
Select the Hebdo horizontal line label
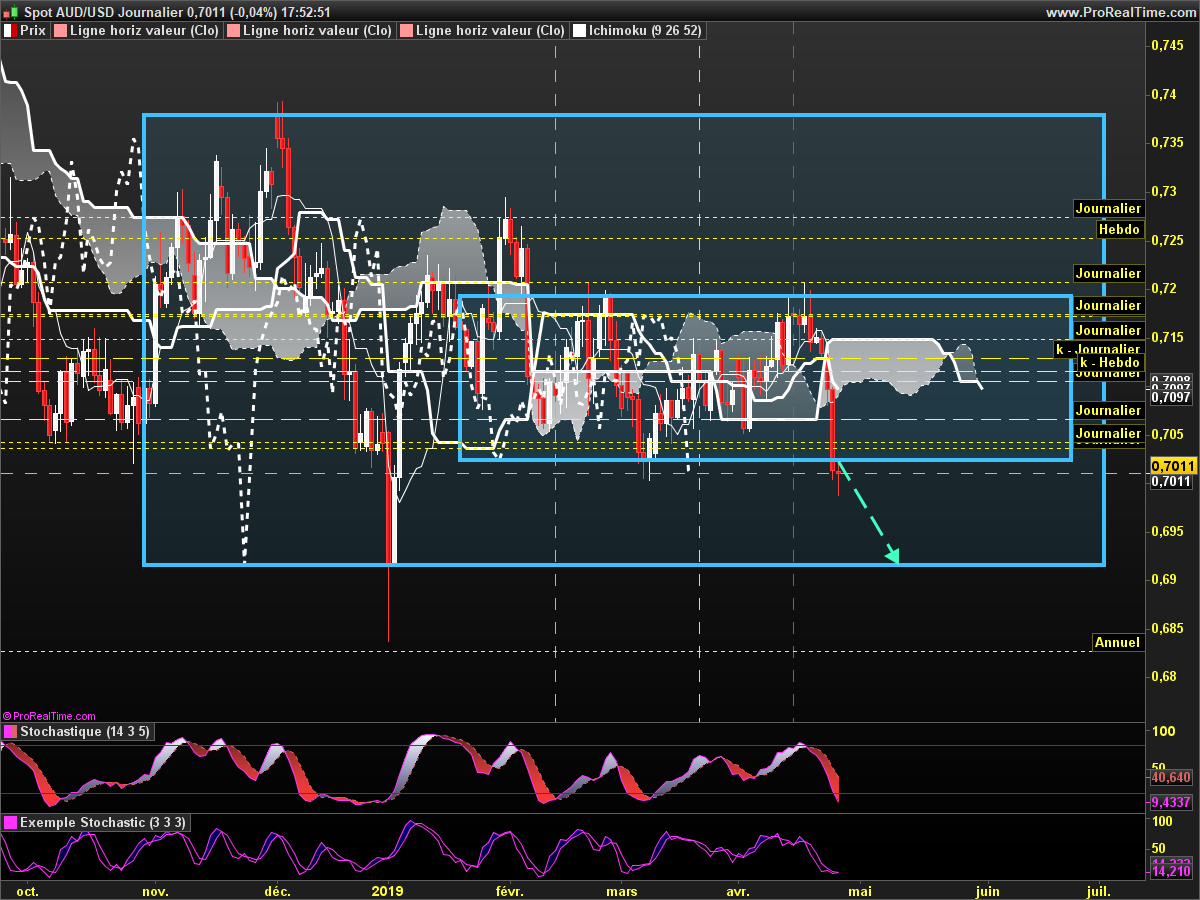click(x=1118, y=229)
